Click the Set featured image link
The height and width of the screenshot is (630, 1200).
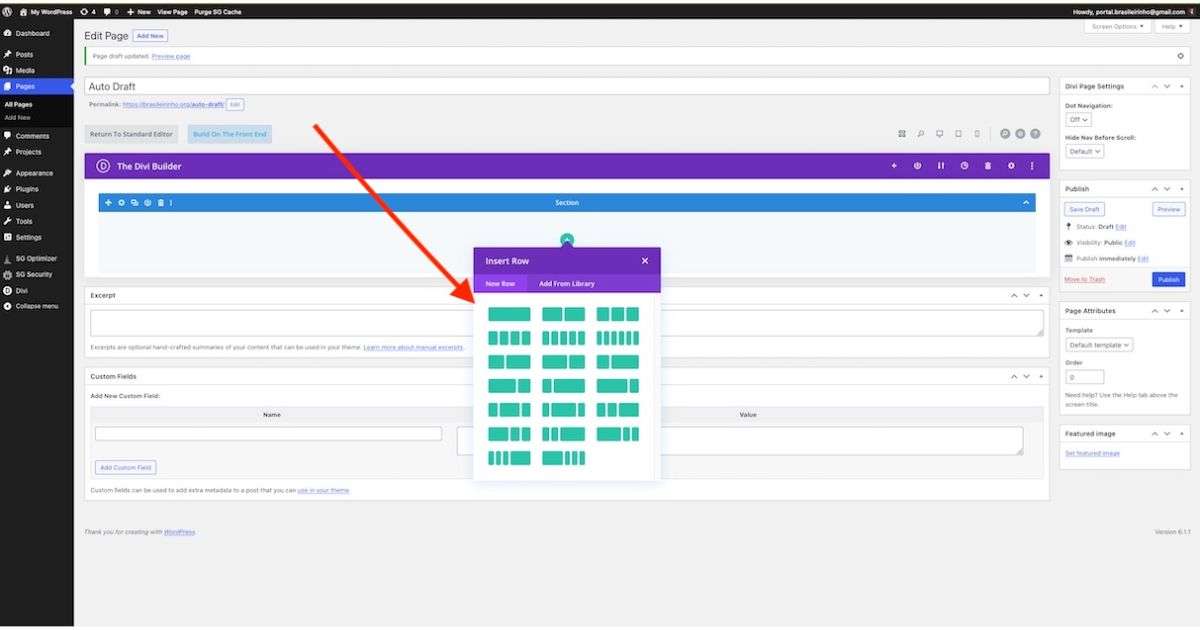1092,454
